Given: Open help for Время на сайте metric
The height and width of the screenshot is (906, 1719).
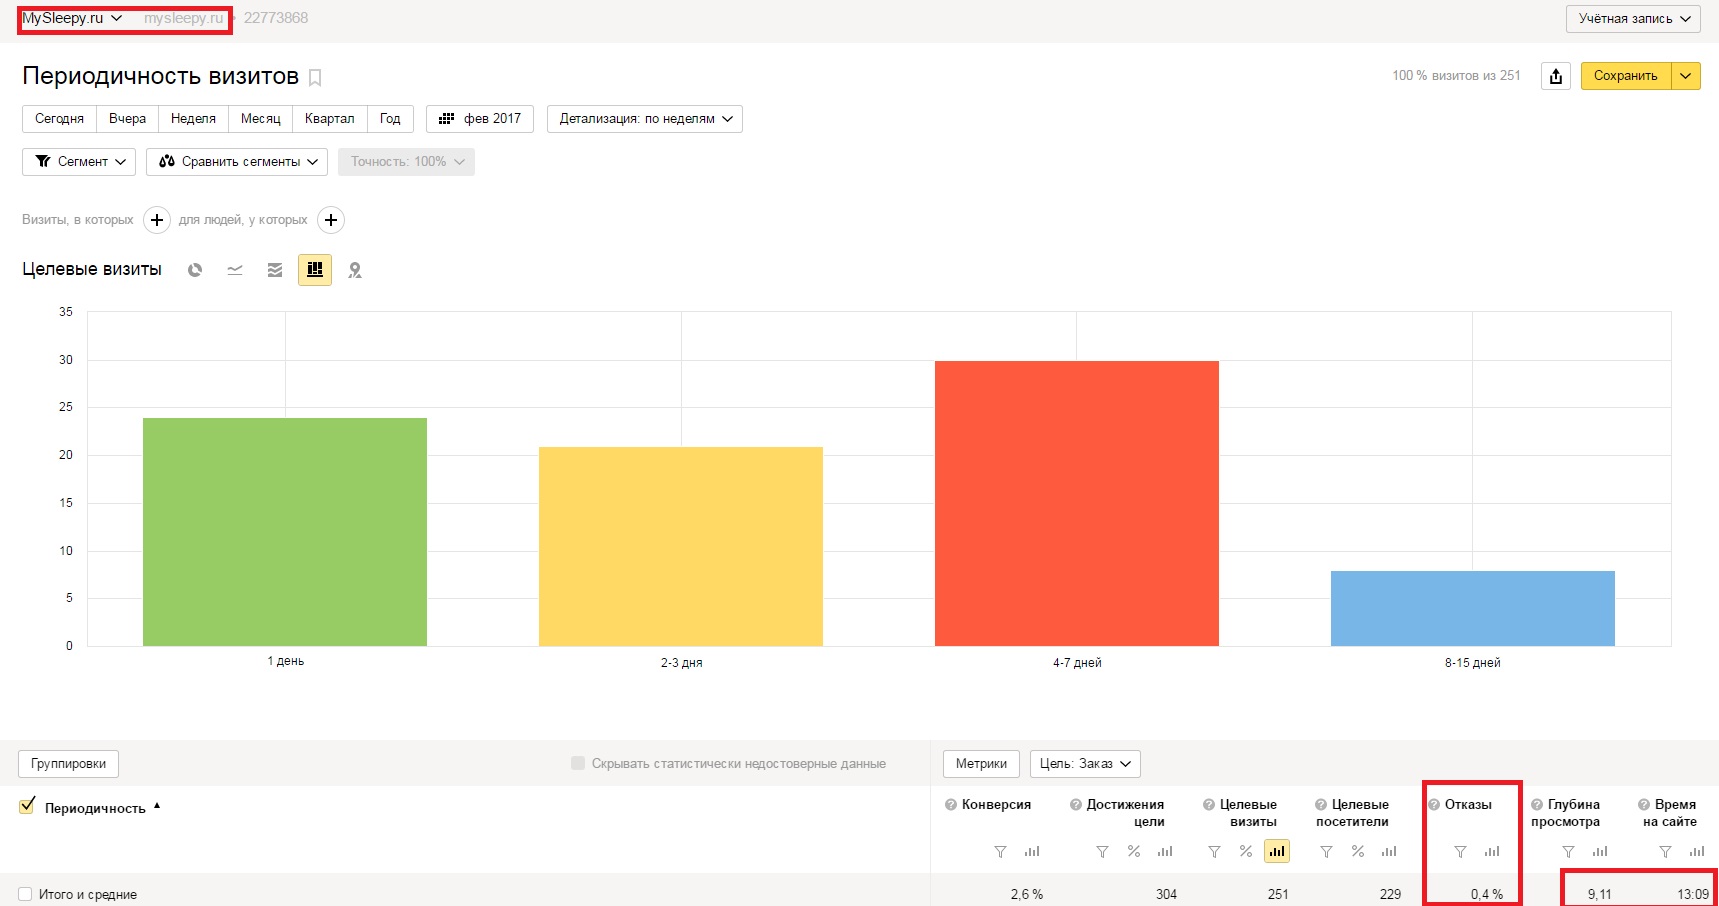Looking at the screenshot, I should click(1644, 805).
